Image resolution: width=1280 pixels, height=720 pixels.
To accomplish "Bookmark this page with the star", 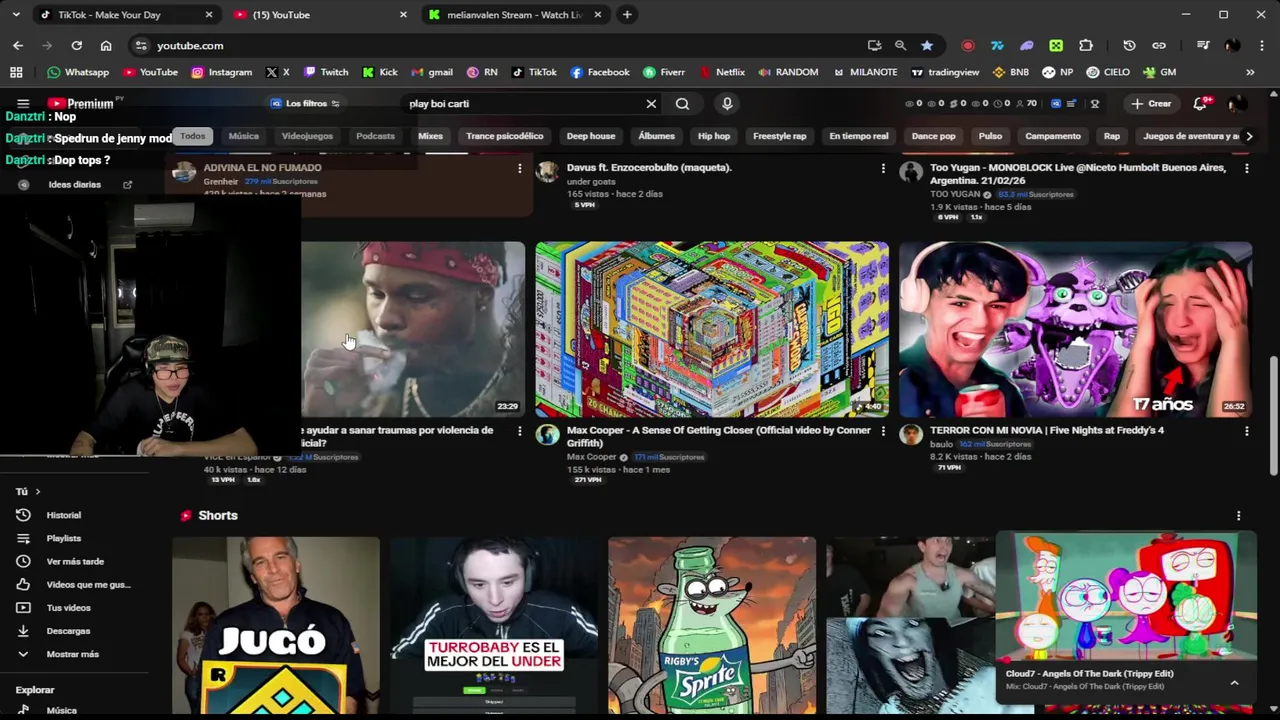I will [927, 45].
